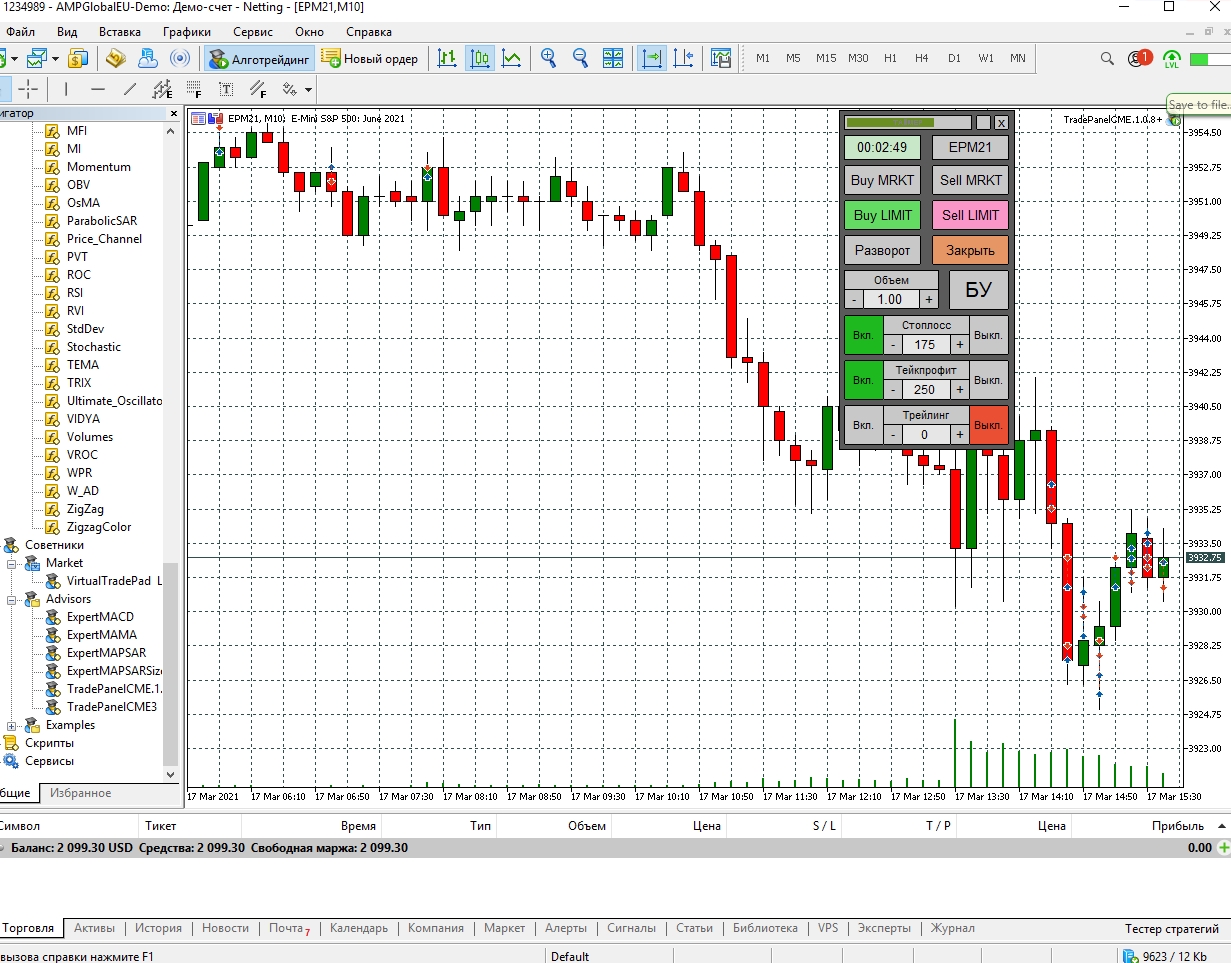Set timeframe to M15

826,59
